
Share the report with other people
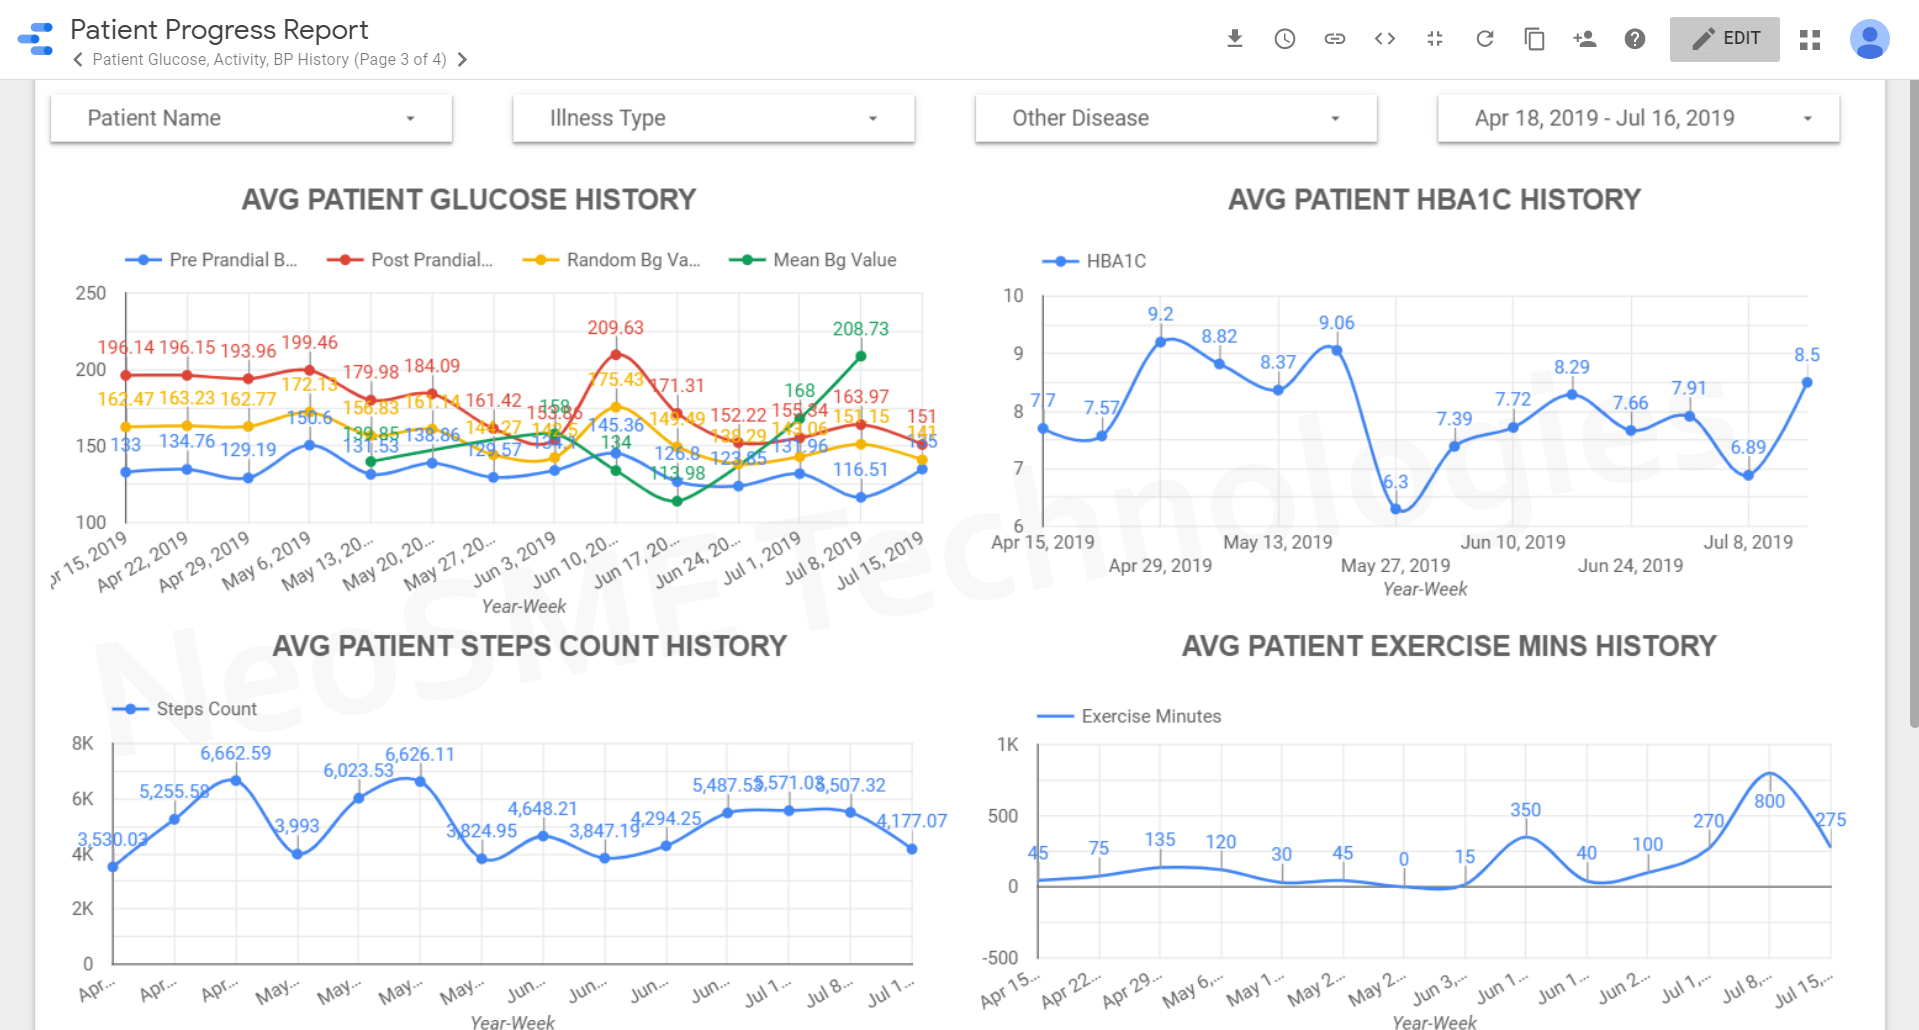[1584, 38]
